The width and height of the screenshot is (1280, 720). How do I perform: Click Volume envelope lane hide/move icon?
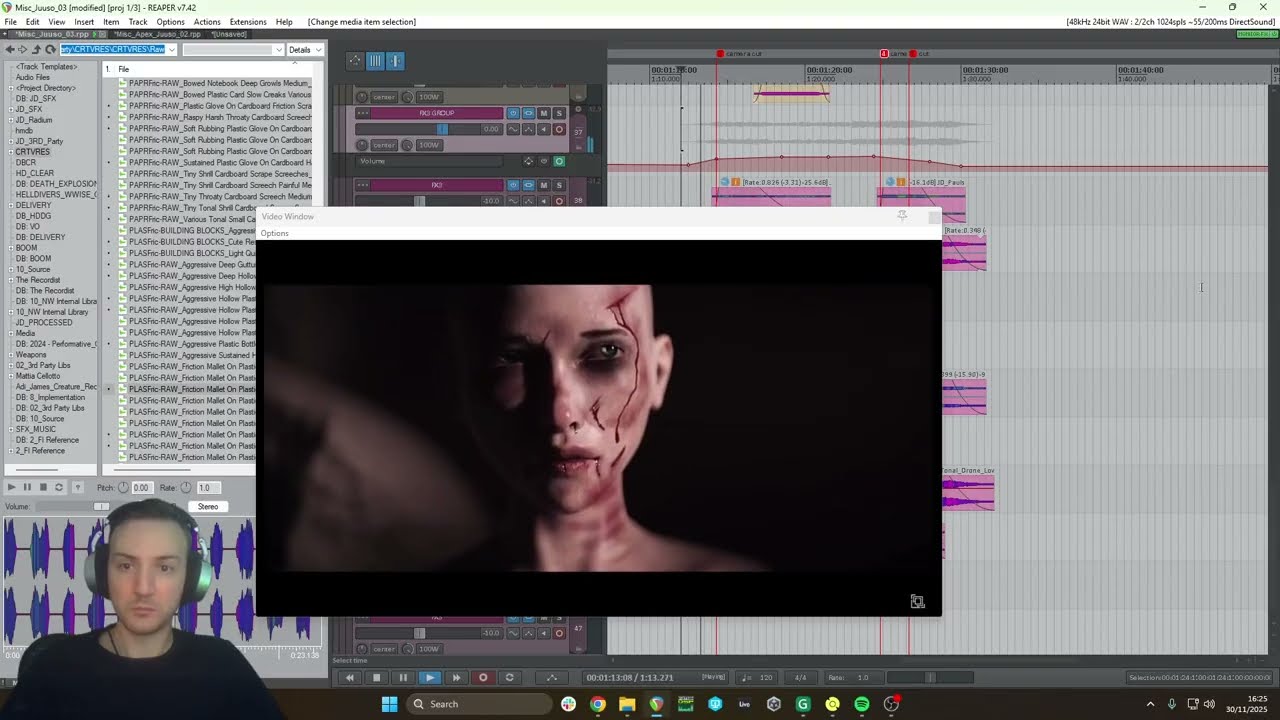point(528,161)
